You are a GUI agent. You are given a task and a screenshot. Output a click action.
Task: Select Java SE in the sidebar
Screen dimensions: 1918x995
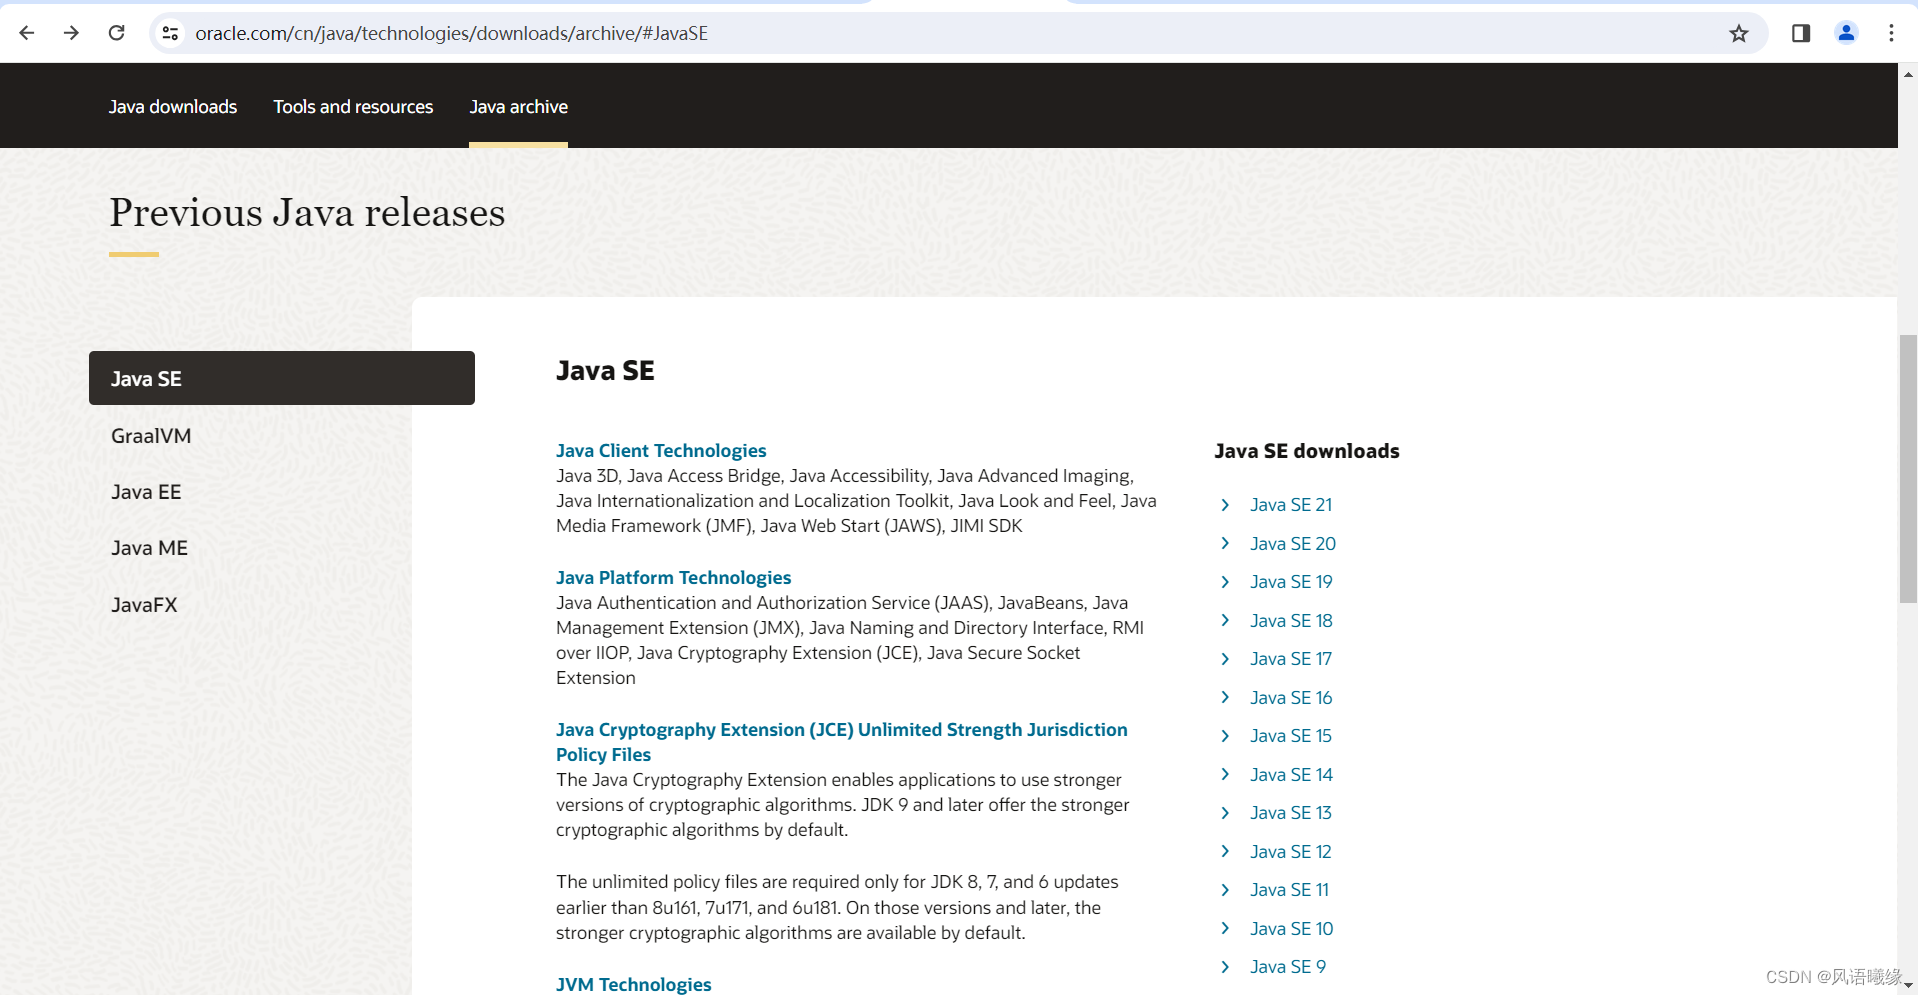tap(282, 378)
